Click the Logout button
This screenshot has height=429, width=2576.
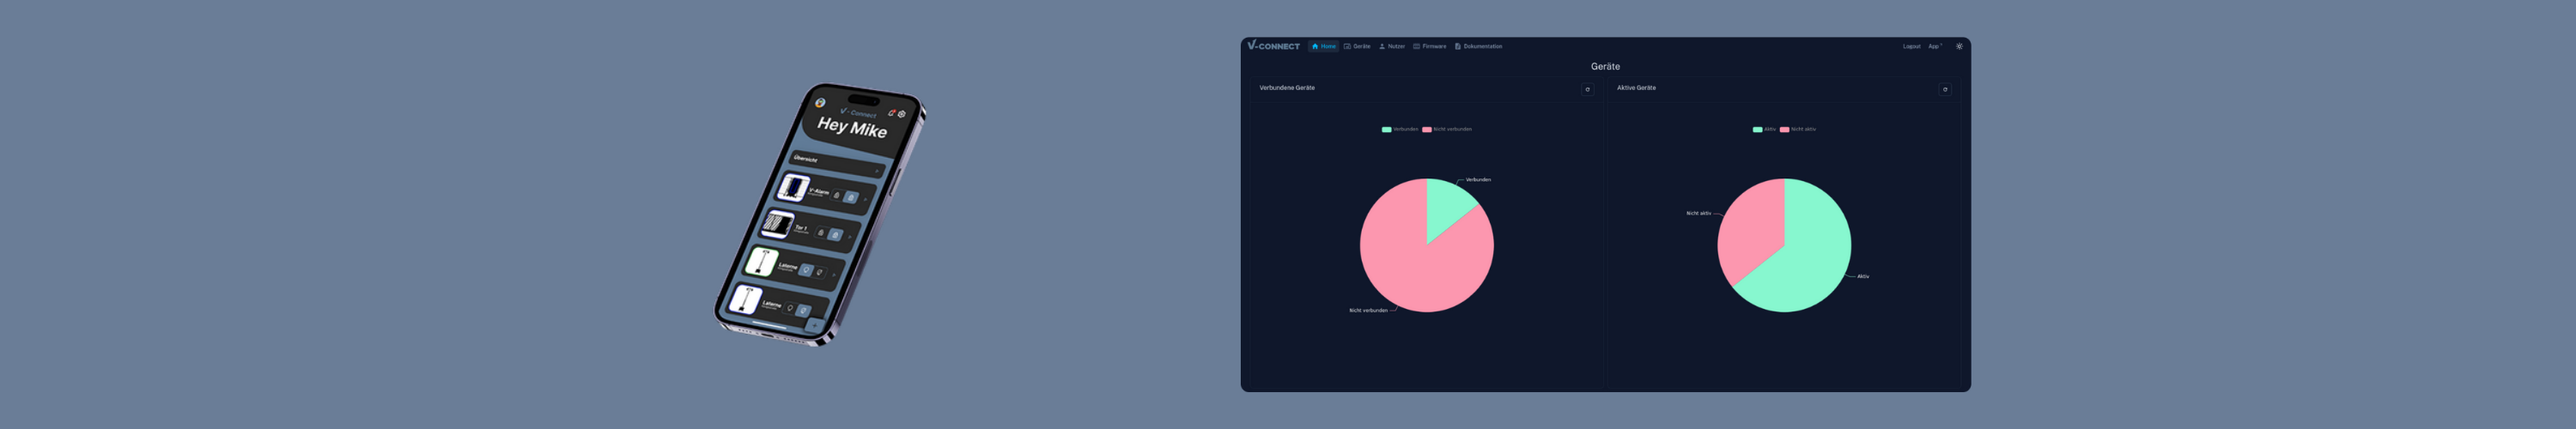(x=1911, y=46)
